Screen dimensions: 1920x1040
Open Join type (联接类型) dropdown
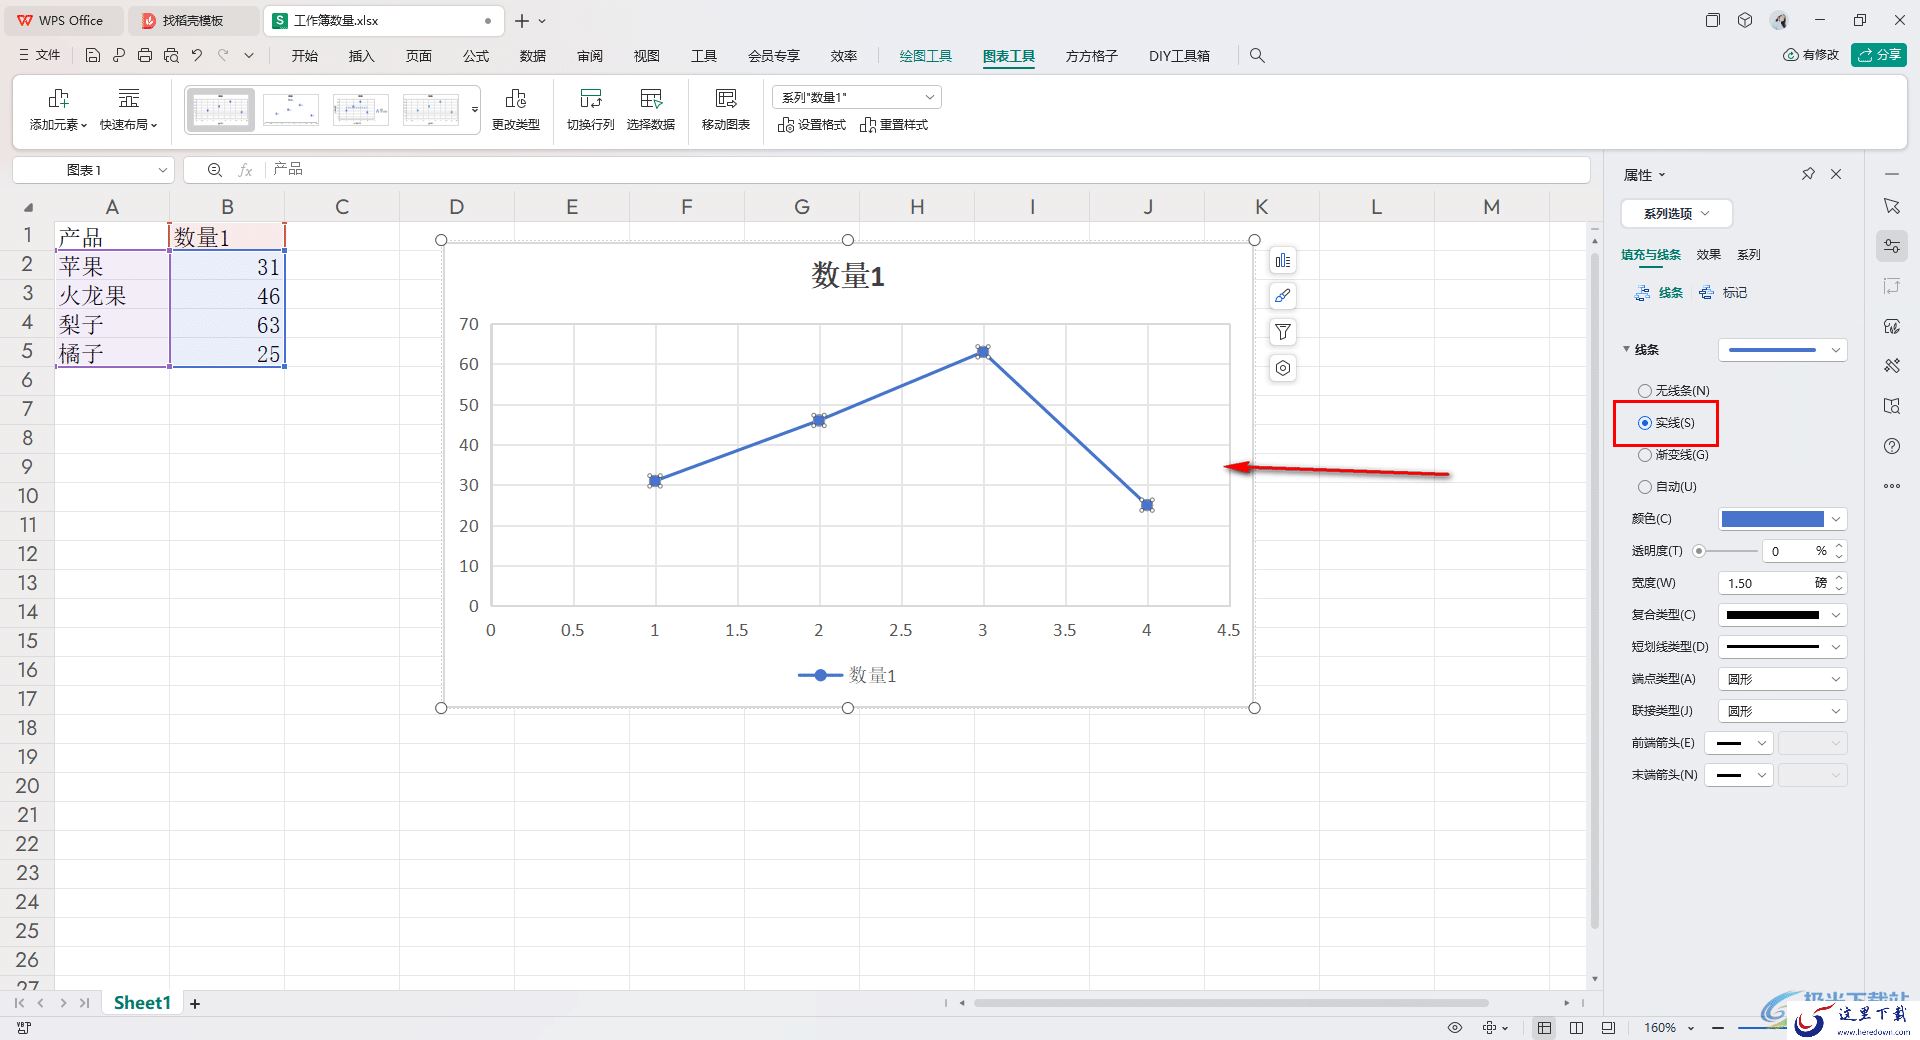tap(1782, 711)
